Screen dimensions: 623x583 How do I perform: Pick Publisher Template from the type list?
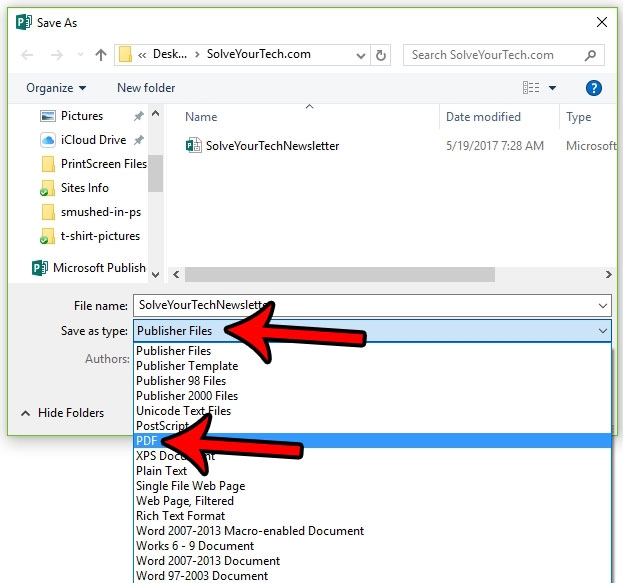(180, 366)
